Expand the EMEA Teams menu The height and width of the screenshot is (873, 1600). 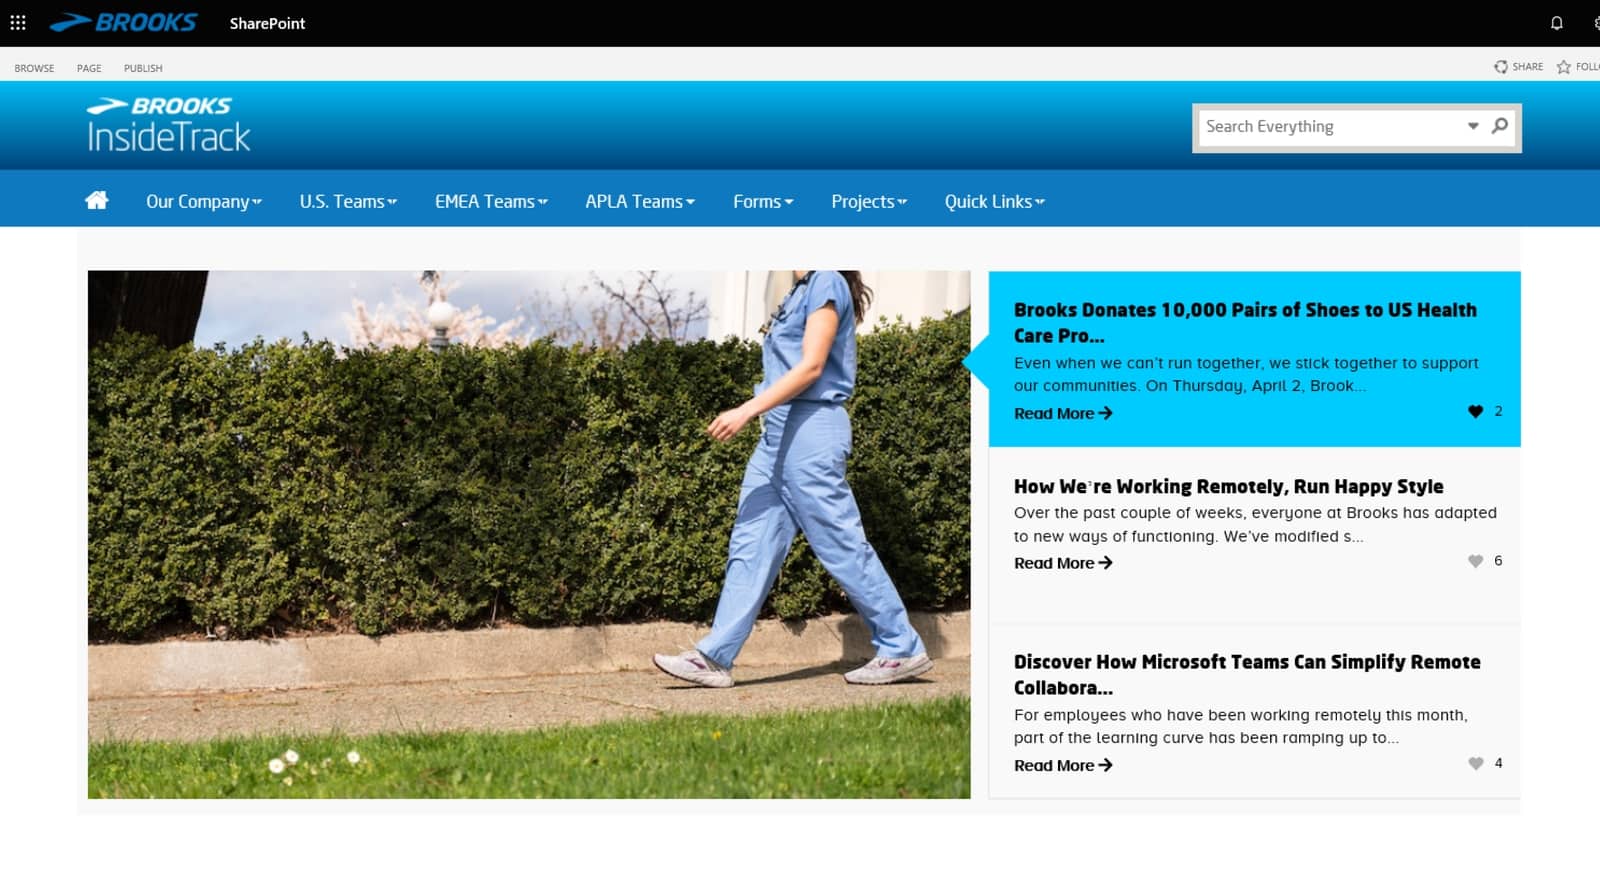[x=491, y=201]
